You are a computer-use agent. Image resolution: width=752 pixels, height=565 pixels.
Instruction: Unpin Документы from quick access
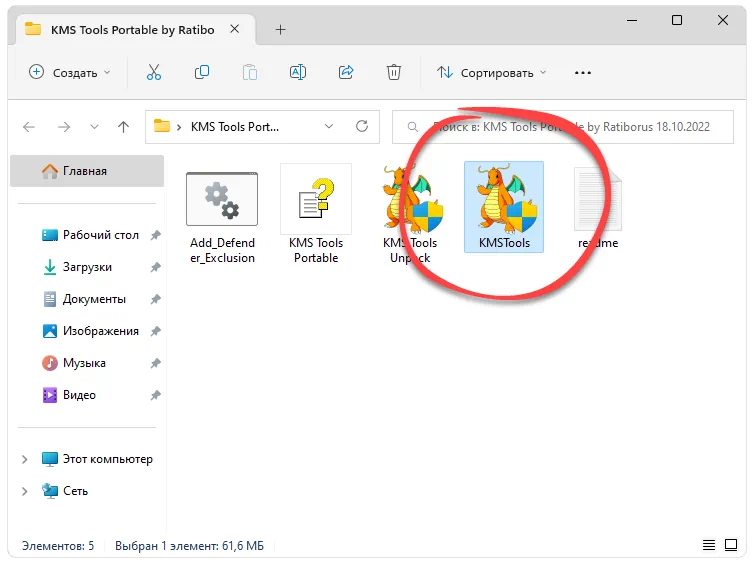pos(155,299)
